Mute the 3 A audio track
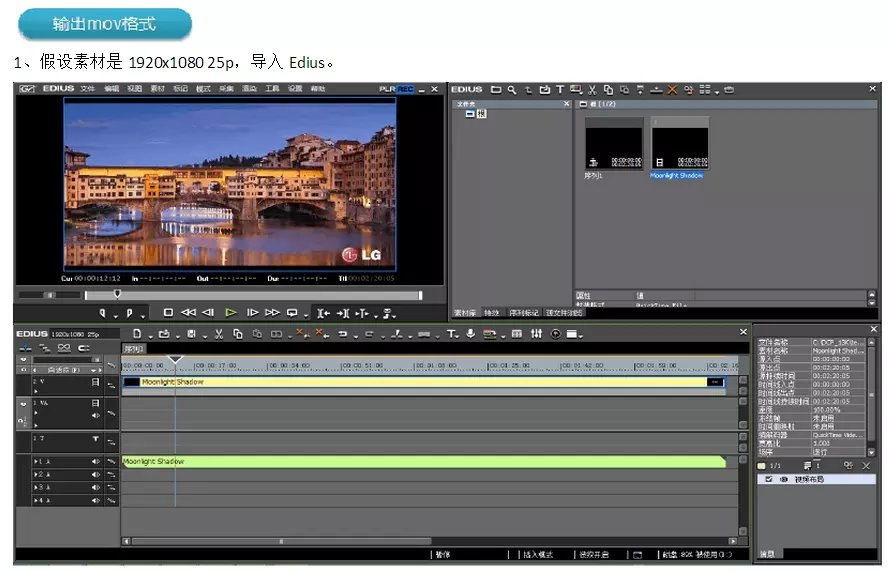Viewport: 890px width, 571px height. 95,488
